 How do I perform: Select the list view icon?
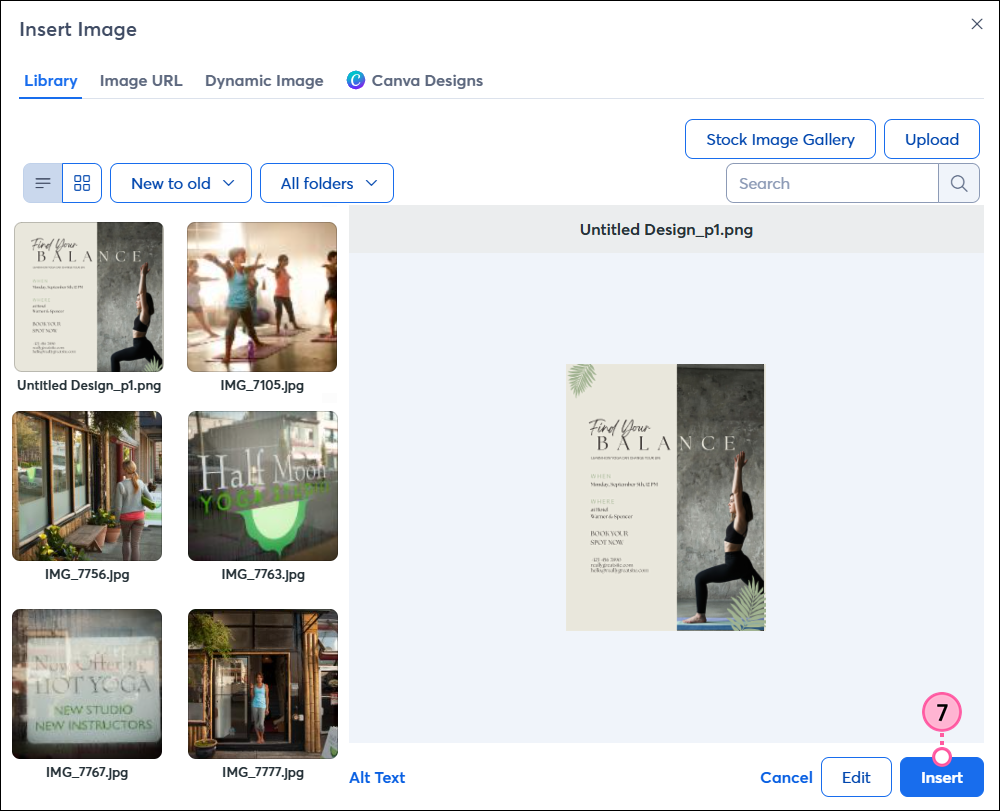[42, 183]
